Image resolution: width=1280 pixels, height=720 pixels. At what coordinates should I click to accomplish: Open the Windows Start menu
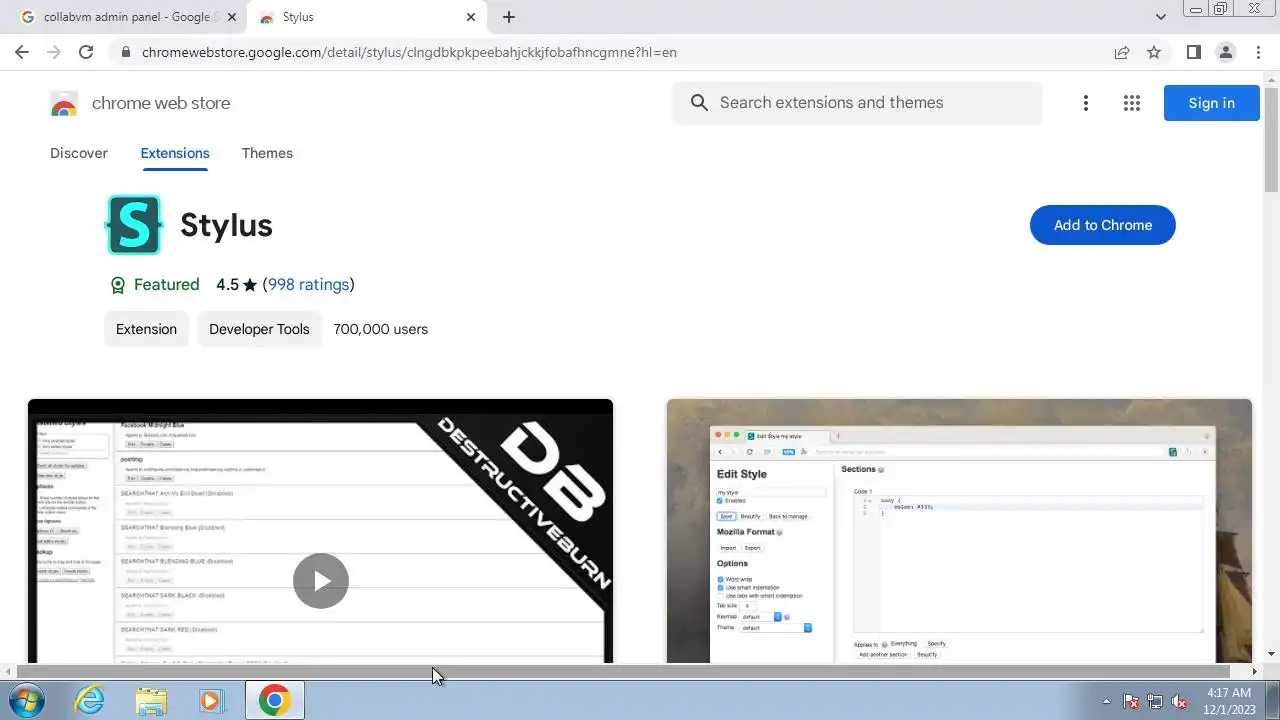[x=24, y=700]
